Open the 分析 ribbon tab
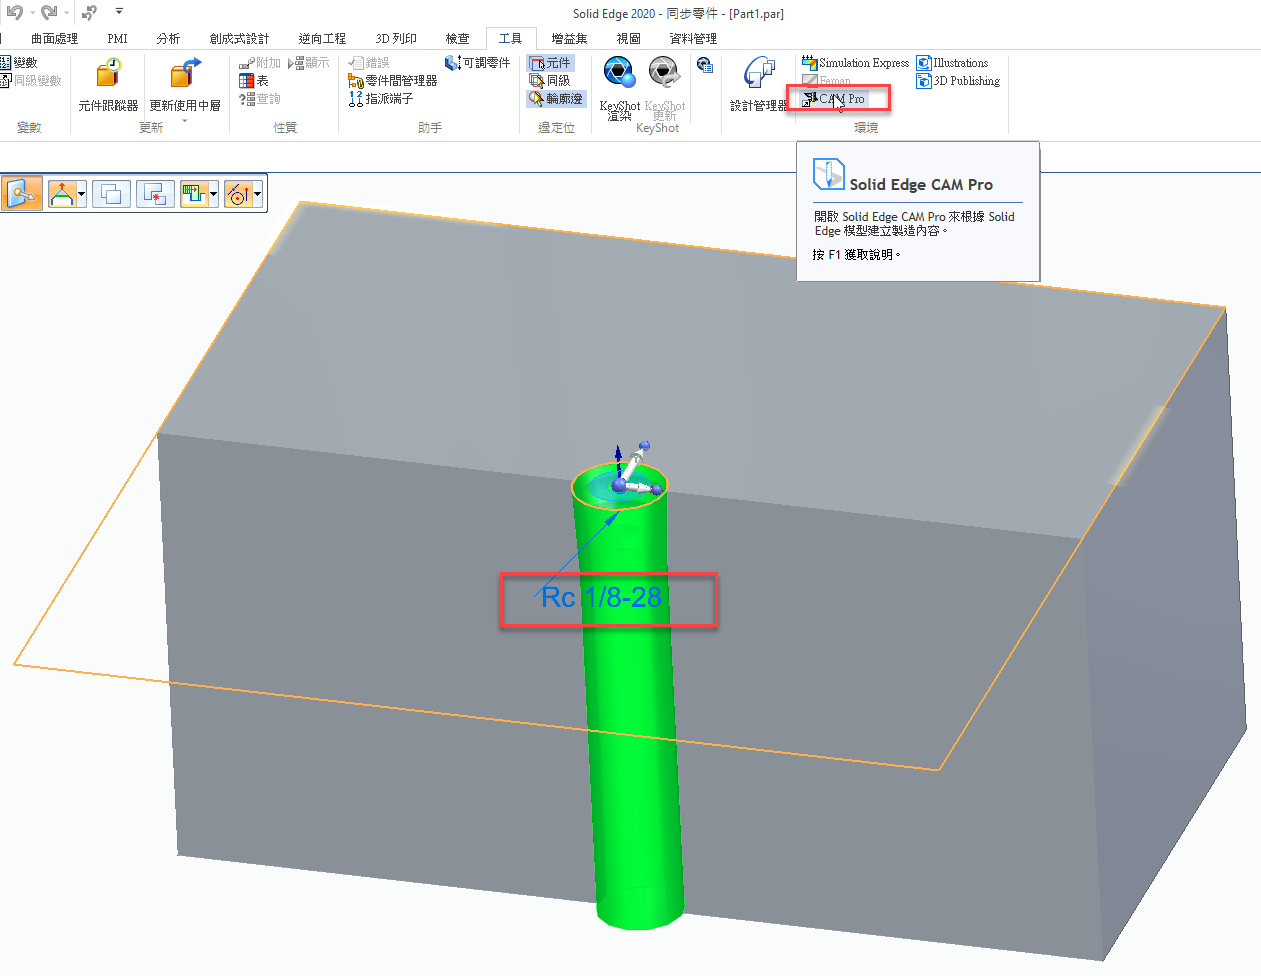This screenshot has width=1261, height=976. (168, 39)
